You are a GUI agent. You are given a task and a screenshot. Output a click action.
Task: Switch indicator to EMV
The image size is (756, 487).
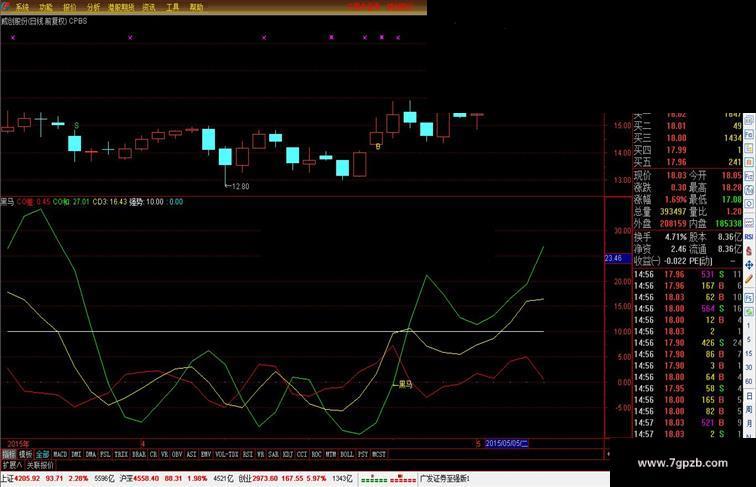(x=205, y=454)
